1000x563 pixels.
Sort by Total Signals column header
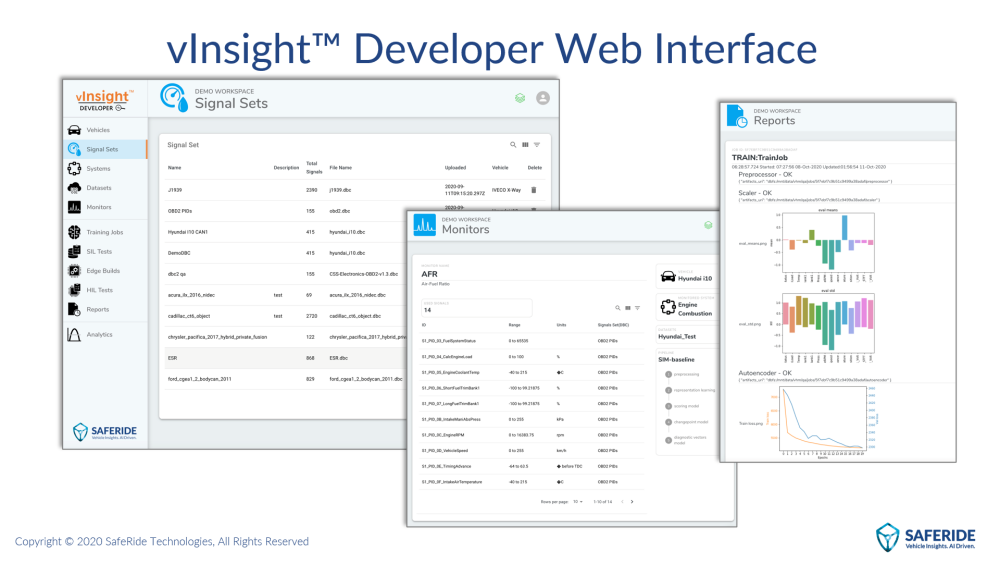click(314, 168)
